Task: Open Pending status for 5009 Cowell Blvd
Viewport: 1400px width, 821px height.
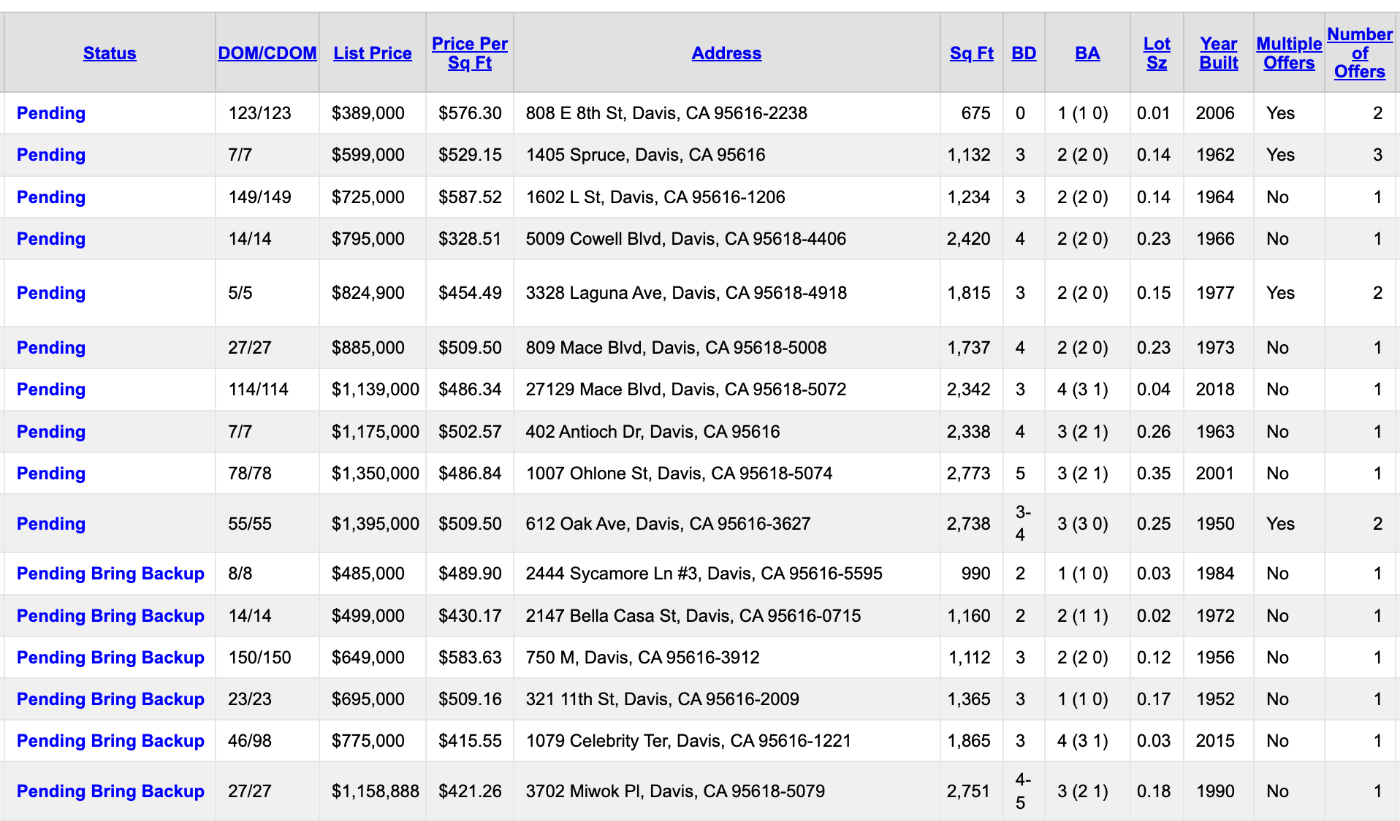Action: pos(51,239)
